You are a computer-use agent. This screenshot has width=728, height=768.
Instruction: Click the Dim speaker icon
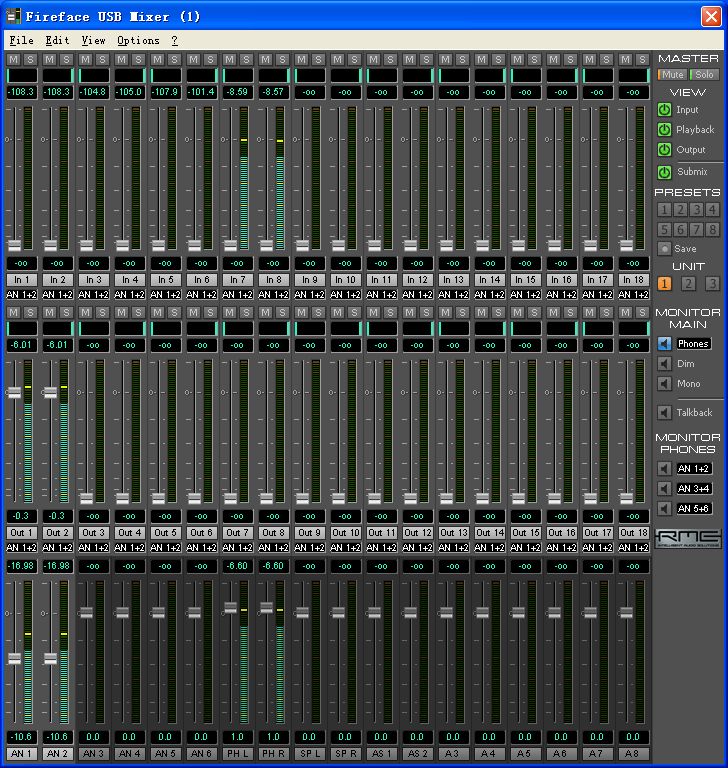coord(664,364)
